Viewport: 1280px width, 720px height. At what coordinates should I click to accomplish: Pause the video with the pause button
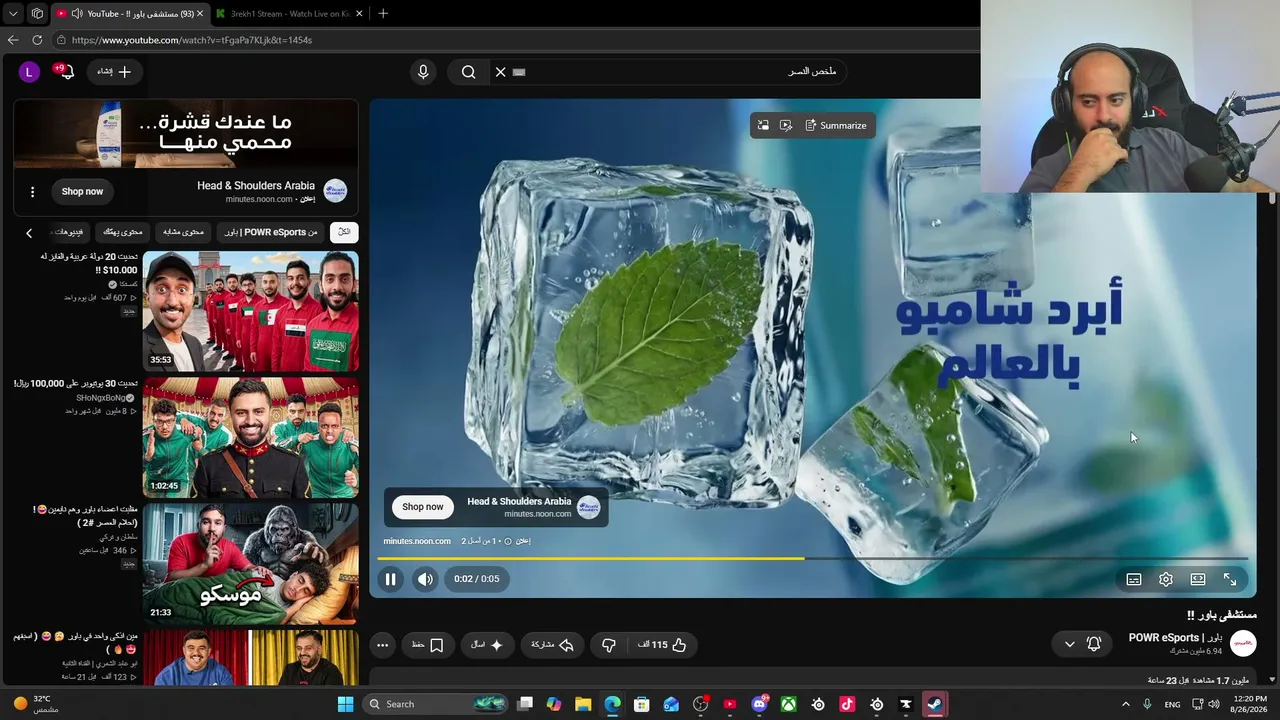tap(391, 579)
